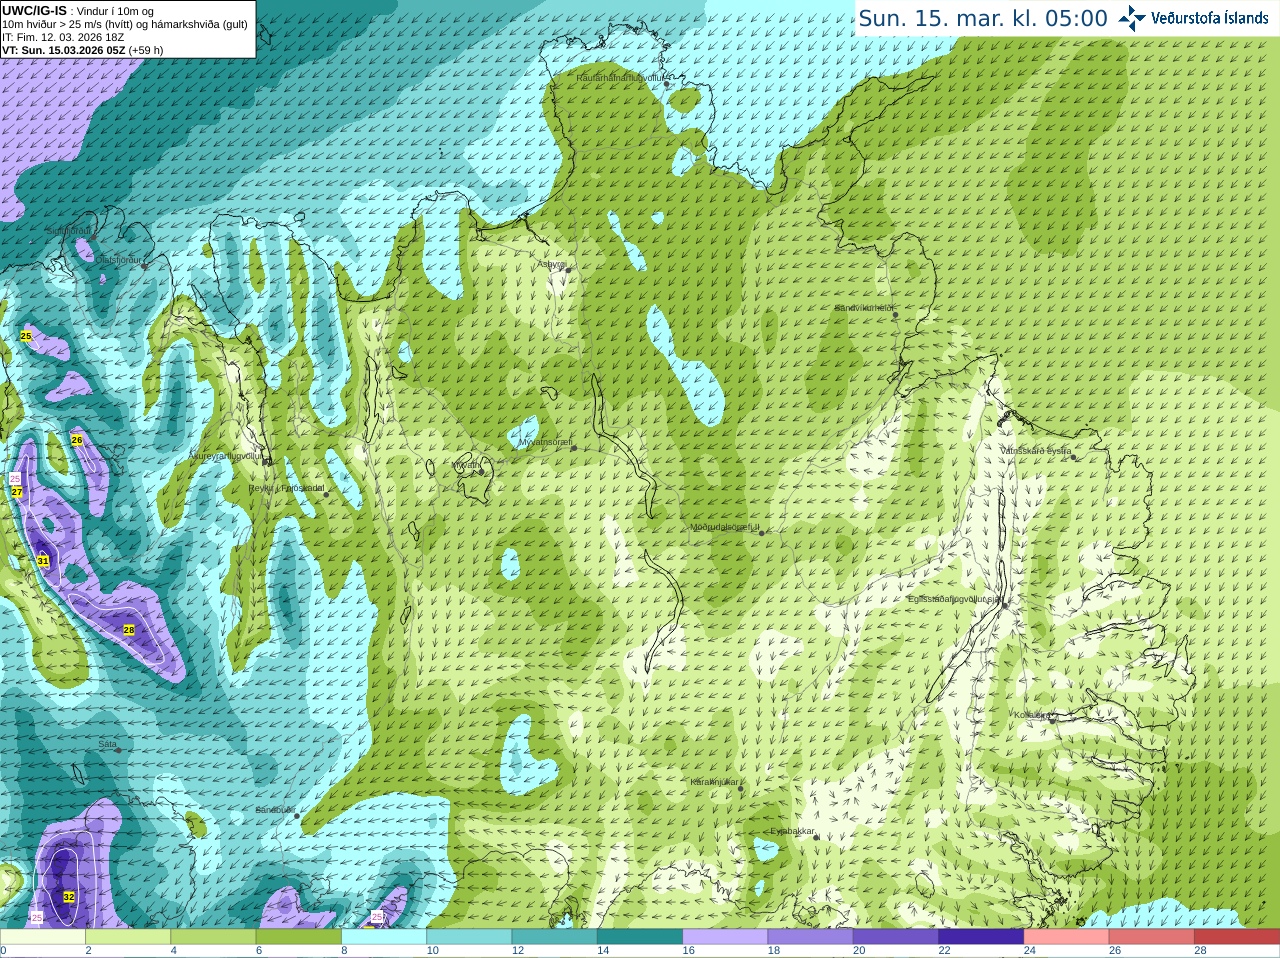Click the Sáta station marker
The width and height of the screenshot is (1280, 958).
[118, 751]
